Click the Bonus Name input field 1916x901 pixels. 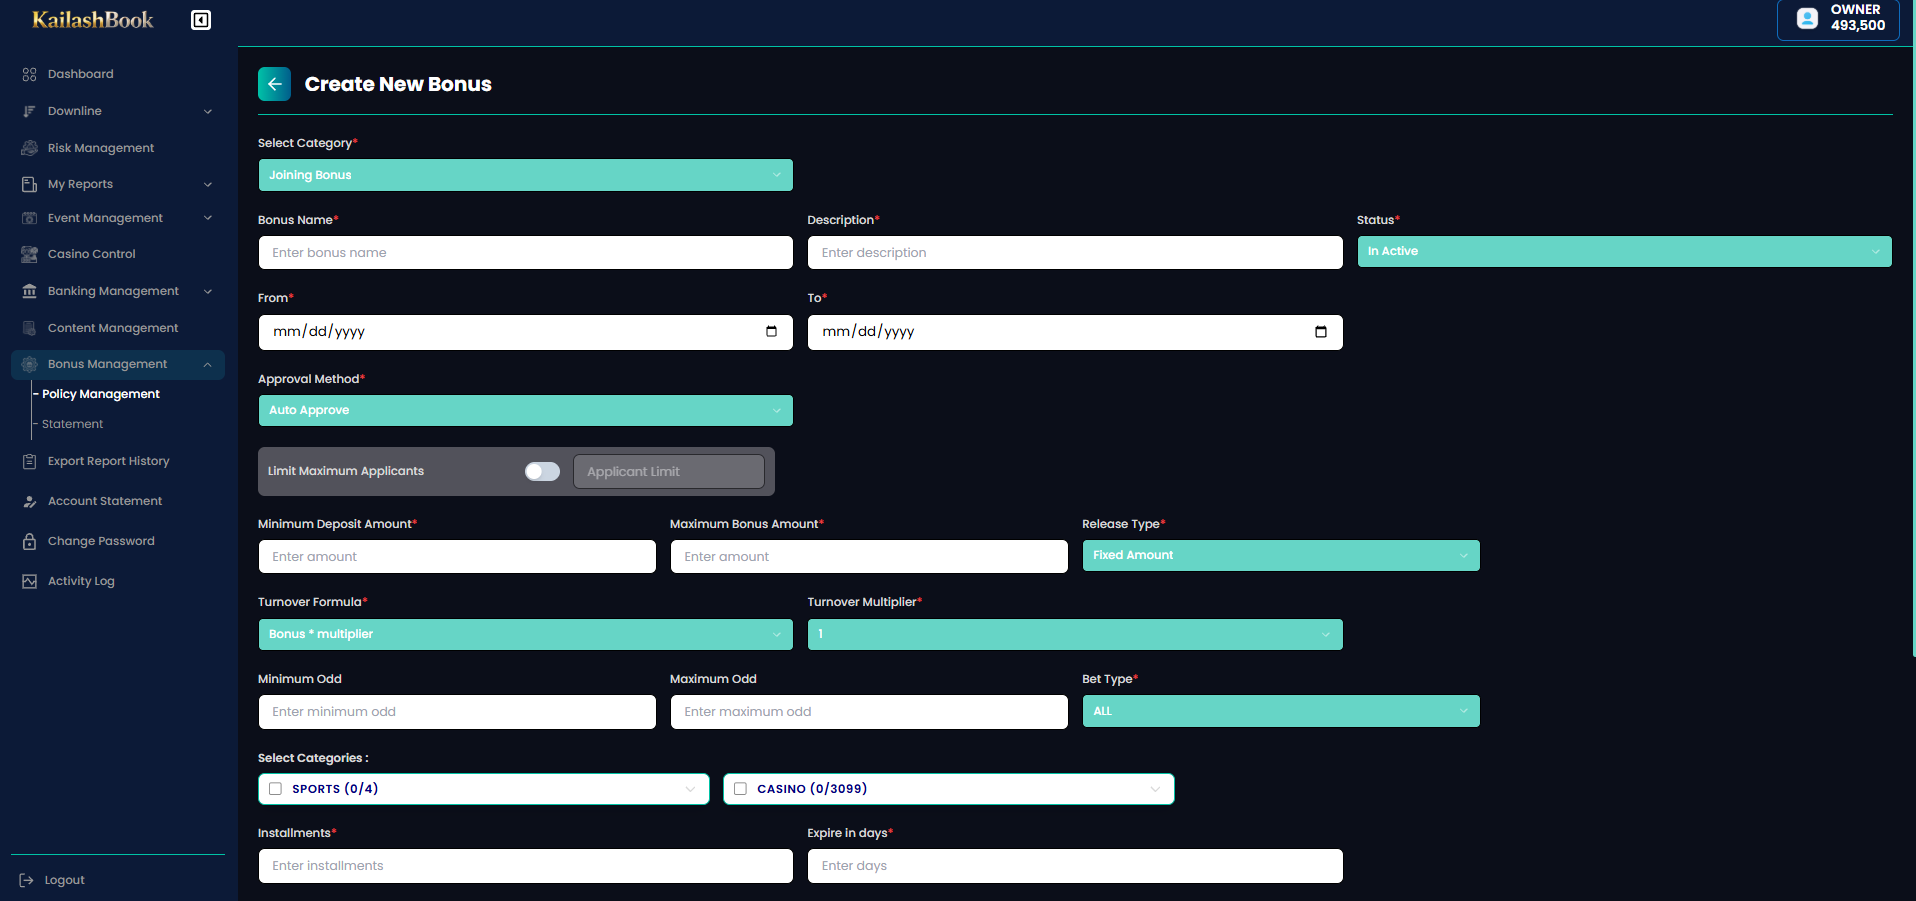pos(525,252)
